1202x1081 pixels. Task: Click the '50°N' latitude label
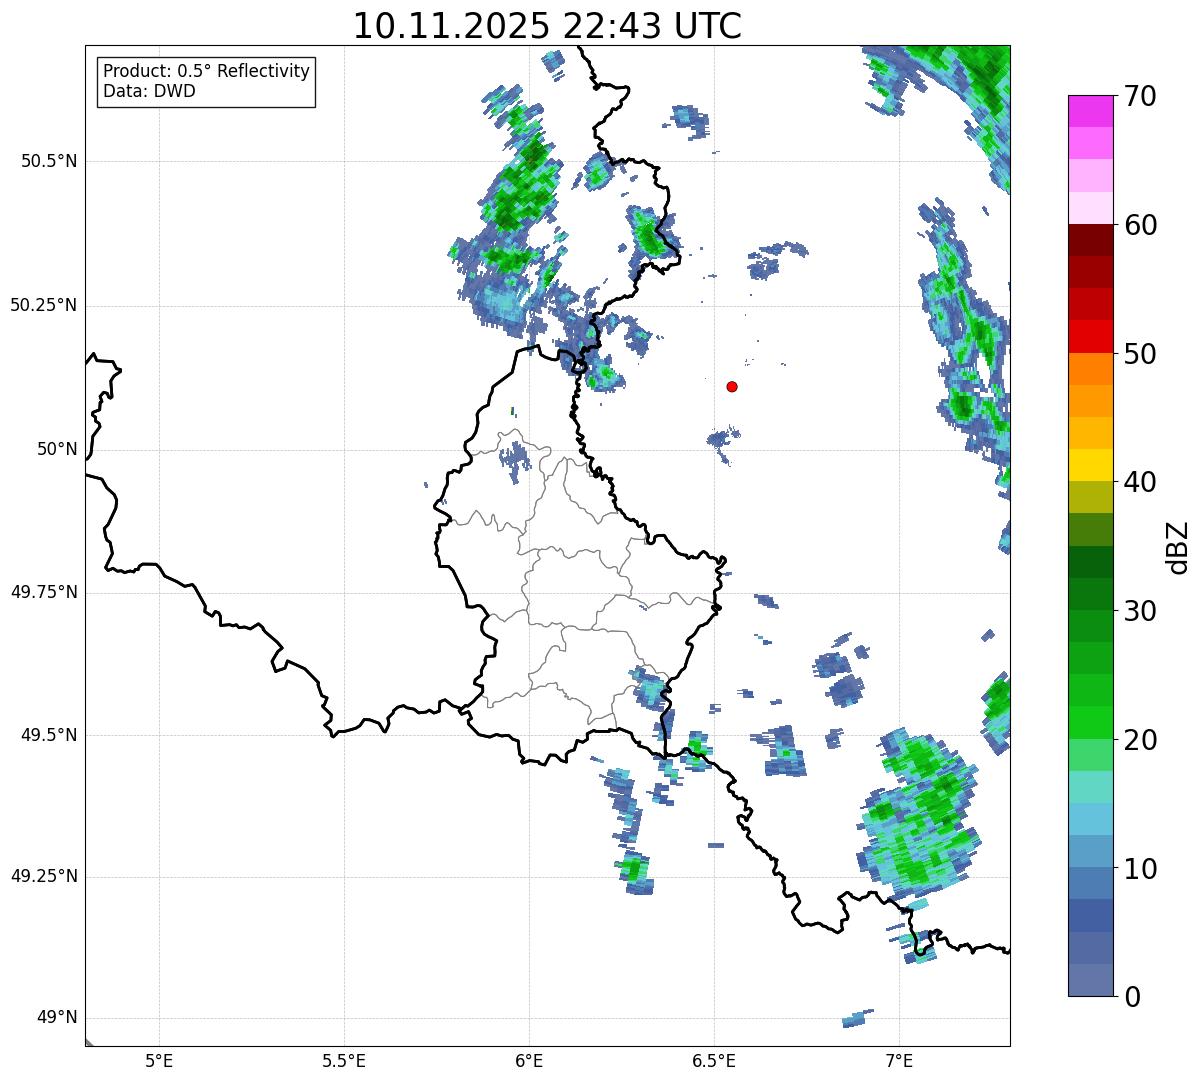point(57,449)
